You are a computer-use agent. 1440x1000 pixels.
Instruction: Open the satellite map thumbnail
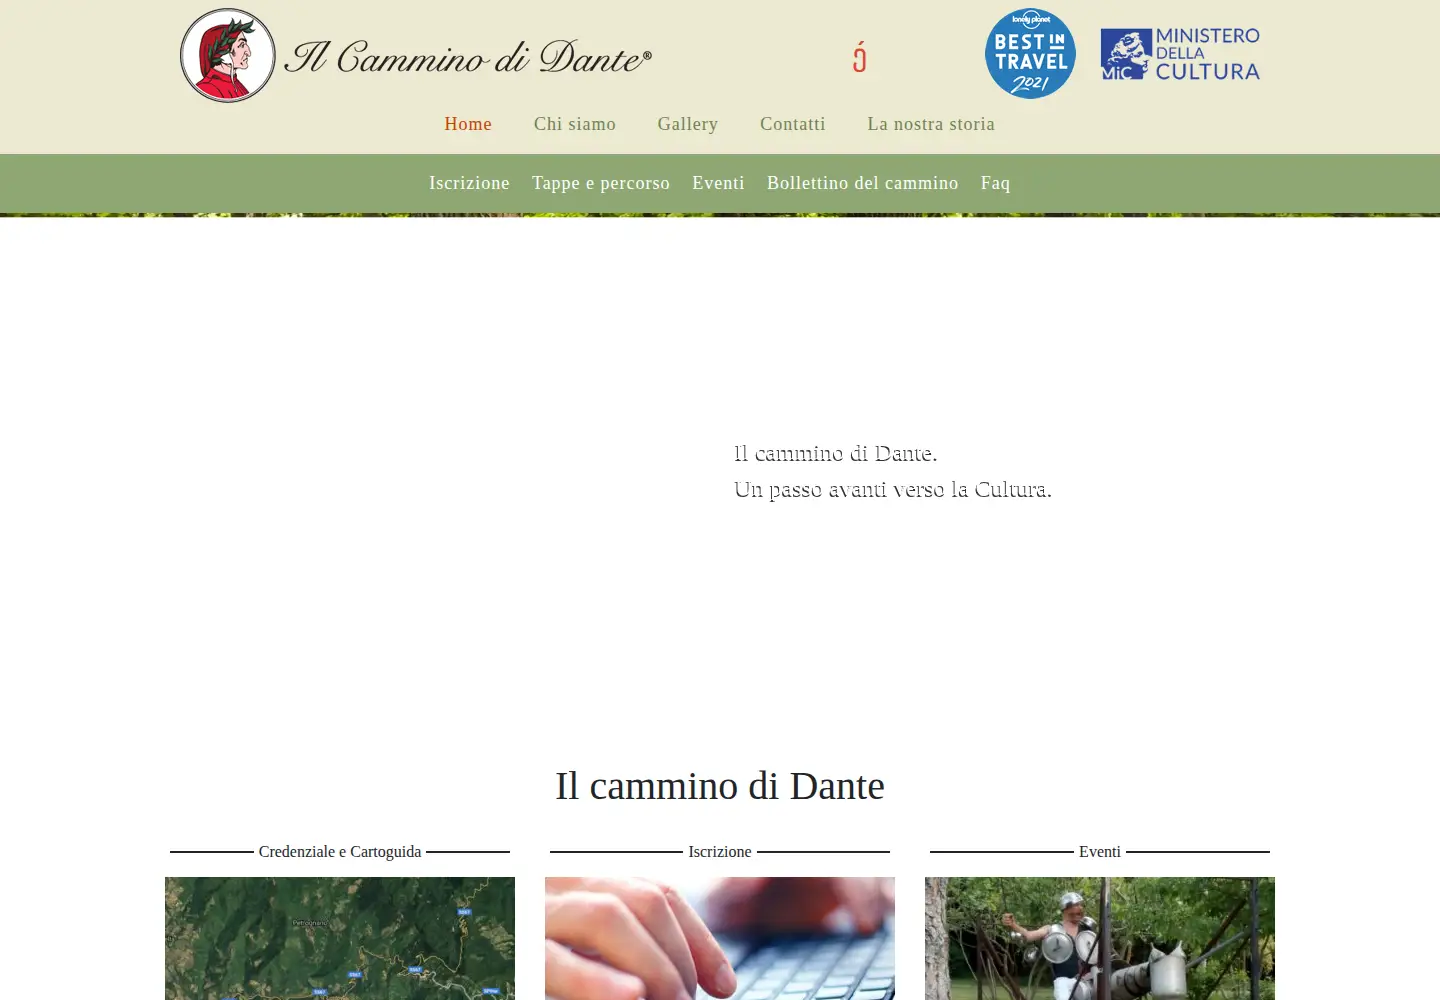click(340, 938)
